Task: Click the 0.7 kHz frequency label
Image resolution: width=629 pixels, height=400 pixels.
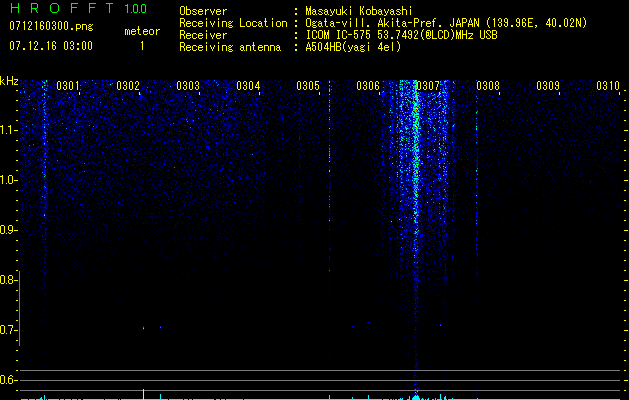Action: tap(8, 330)
